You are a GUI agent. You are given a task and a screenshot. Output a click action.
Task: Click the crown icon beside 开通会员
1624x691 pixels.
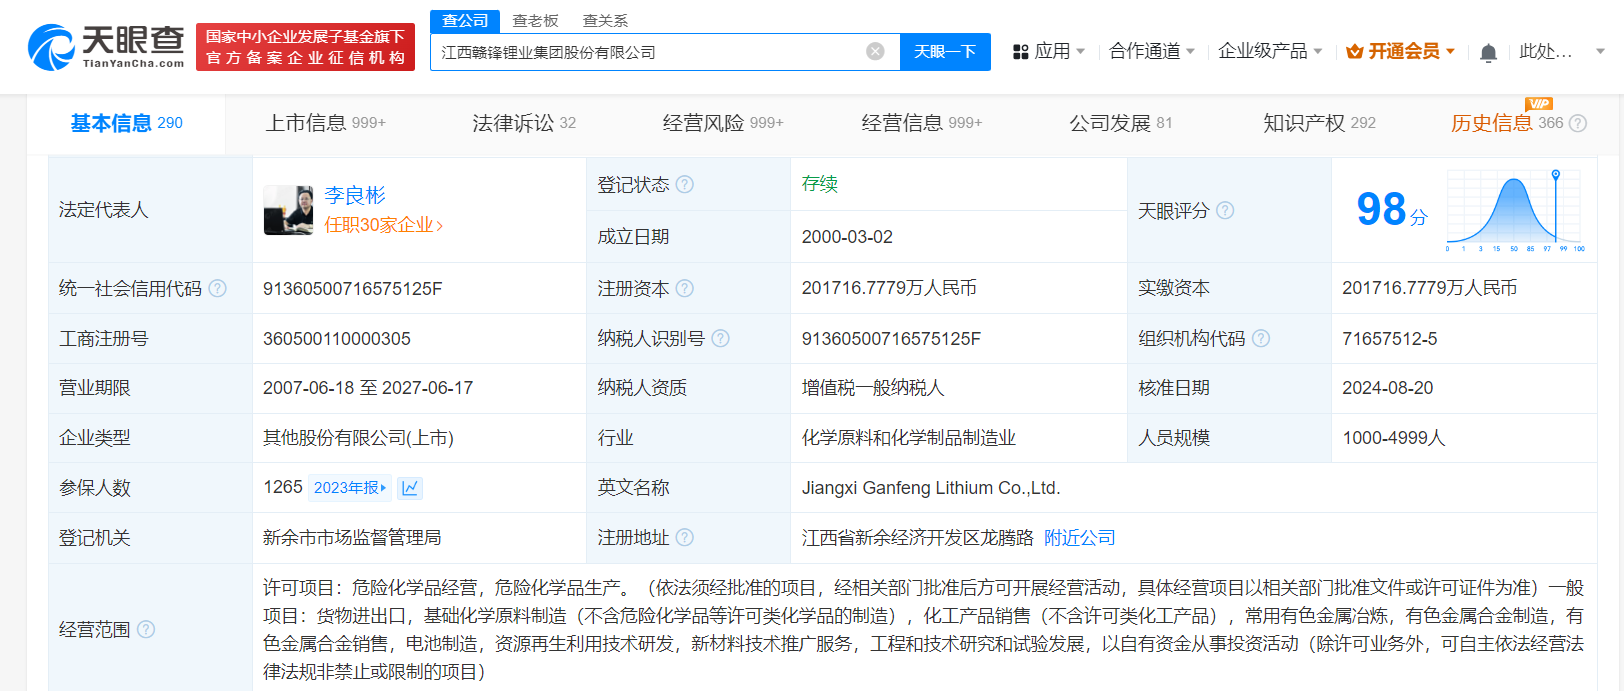[1355, 51]
